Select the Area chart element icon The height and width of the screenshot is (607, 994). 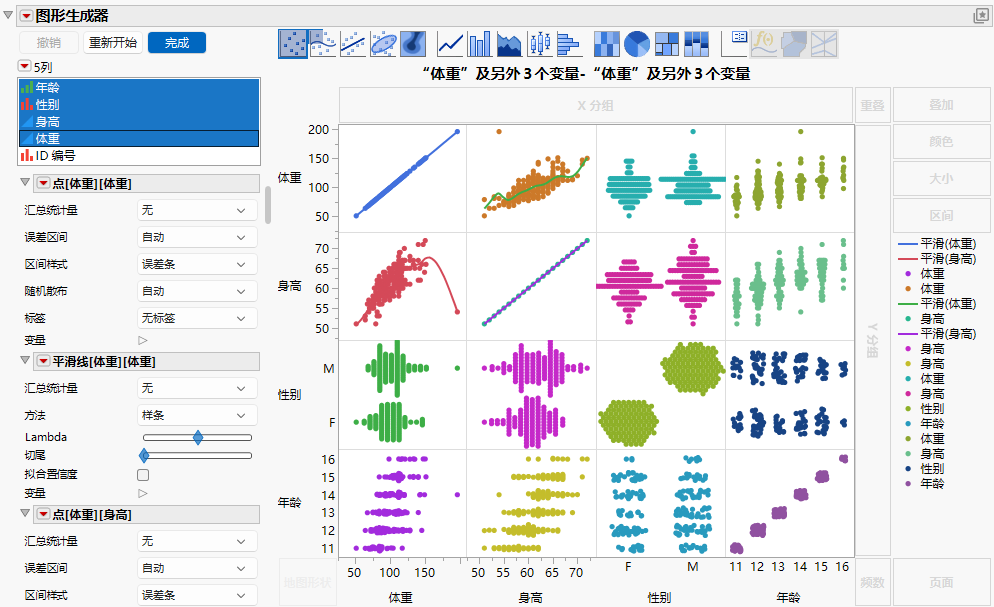pos(510,44)
